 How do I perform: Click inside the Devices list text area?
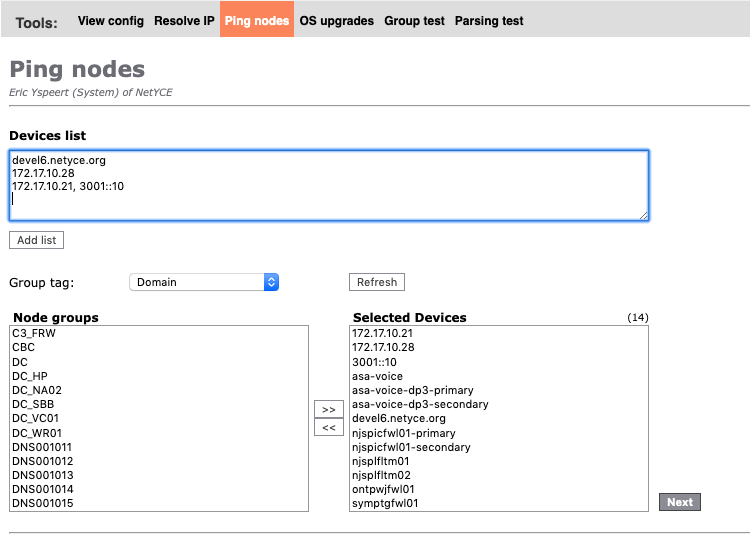point(329,185)
